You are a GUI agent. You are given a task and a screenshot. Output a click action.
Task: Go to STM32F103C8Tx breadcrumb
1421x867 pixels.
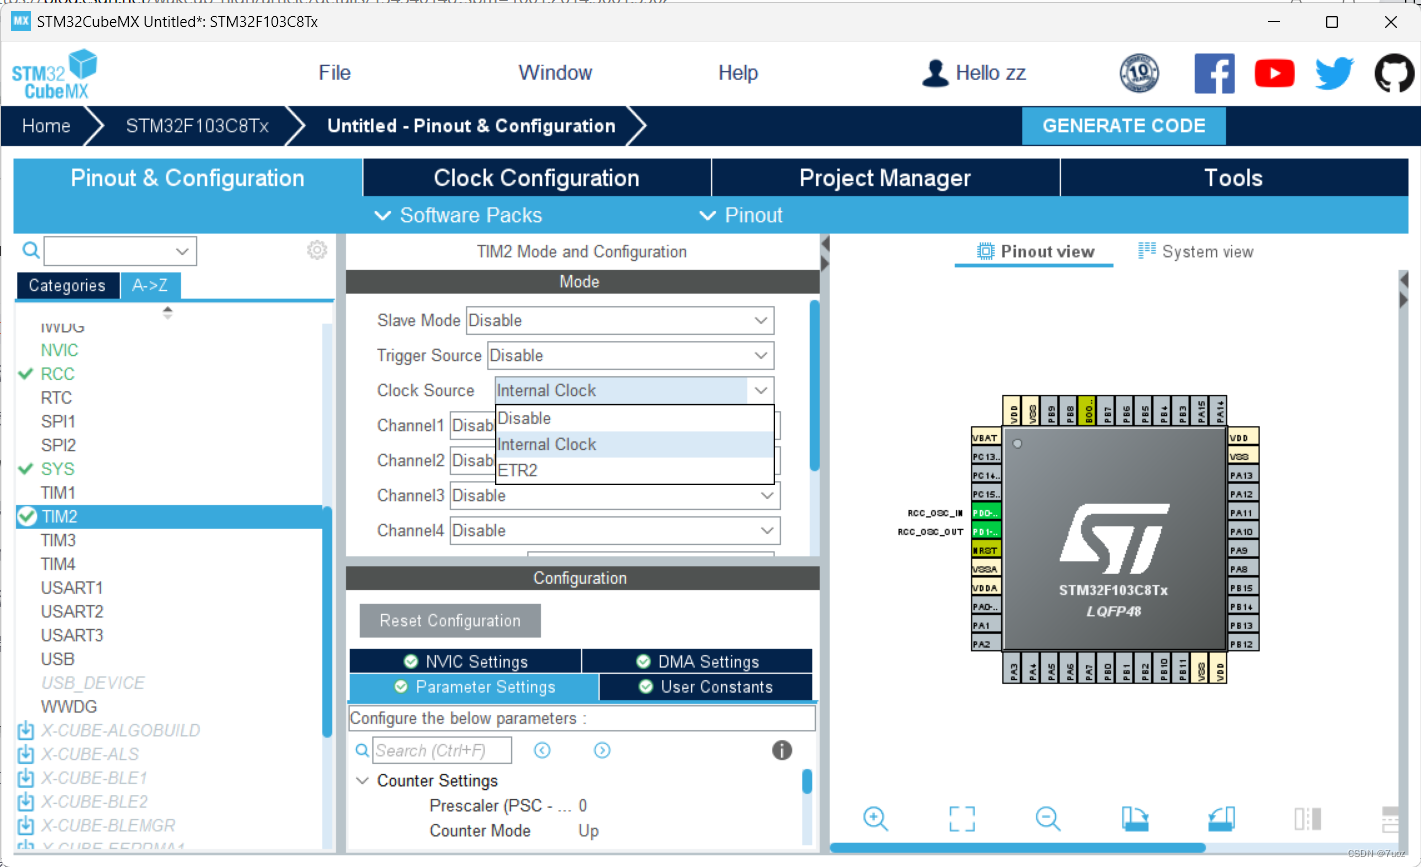tap(197, 126)
